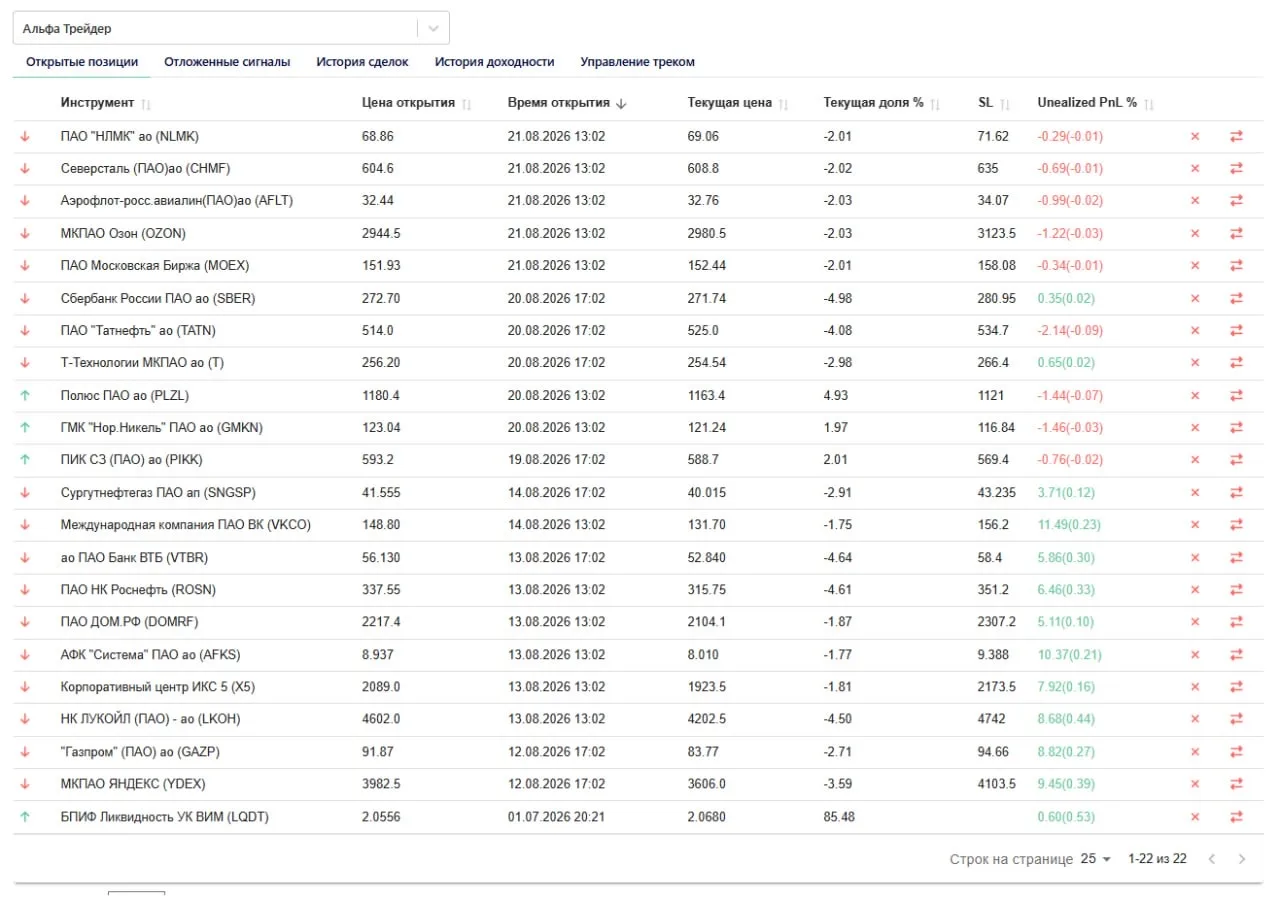Image resolution: width=1280 pixels, height=899 pixels.
Task: Open the rows-per-page dropdown showing 25
Action: [x=1096, y=859]
